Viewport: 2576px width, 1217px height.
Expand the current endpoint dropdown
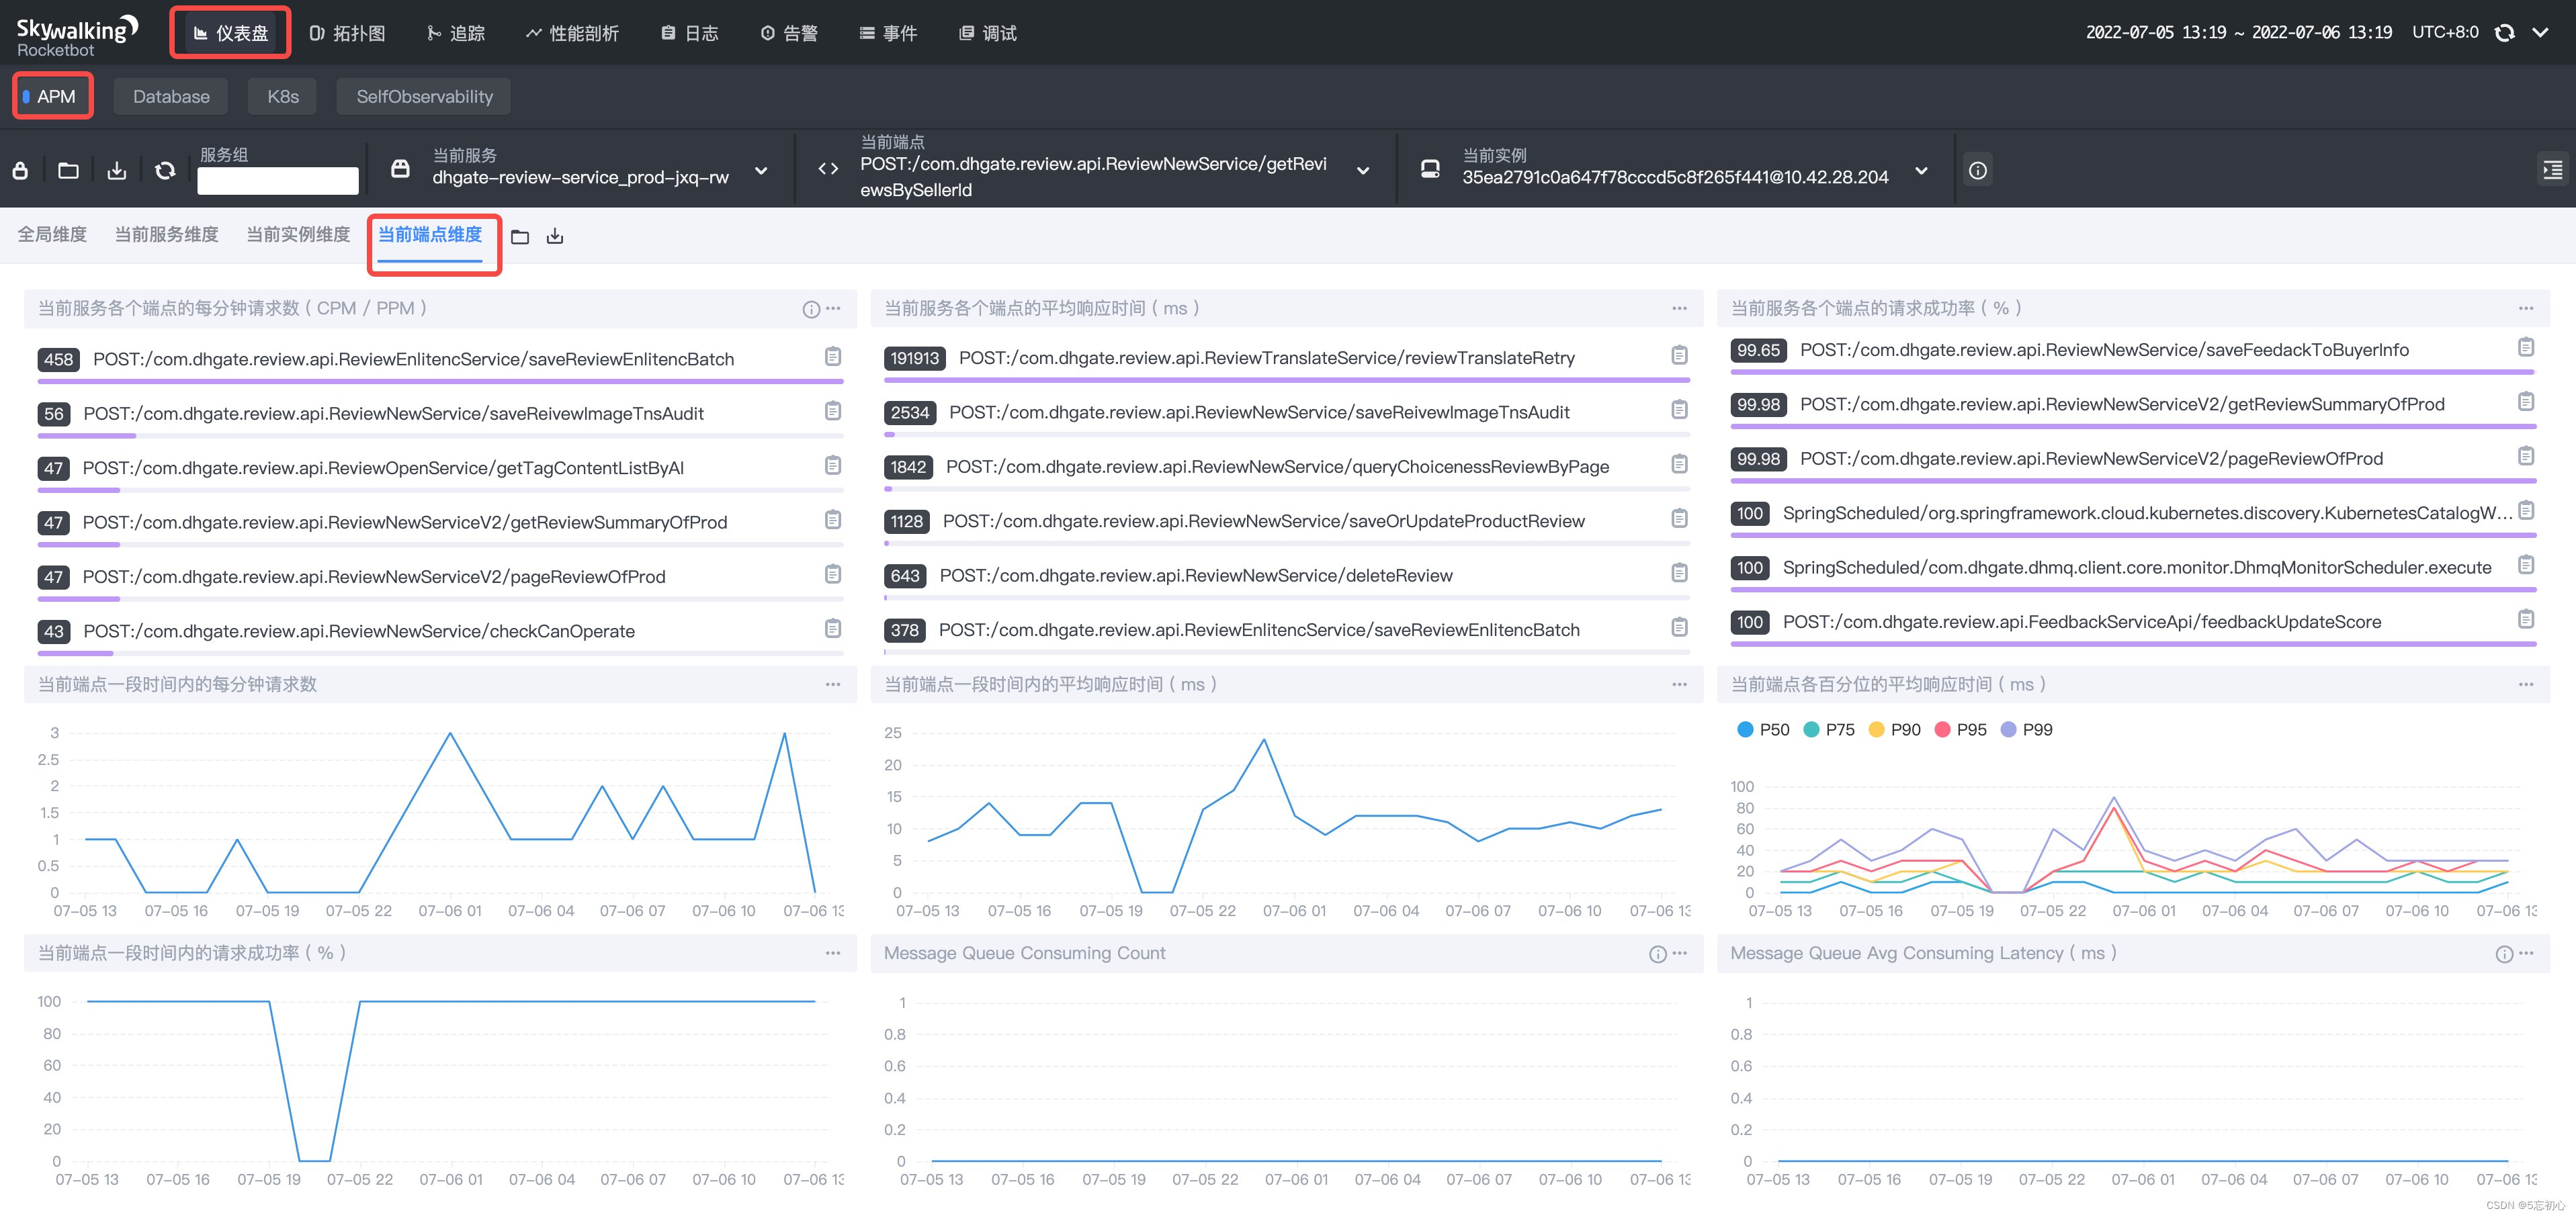tap(1363, 171)
